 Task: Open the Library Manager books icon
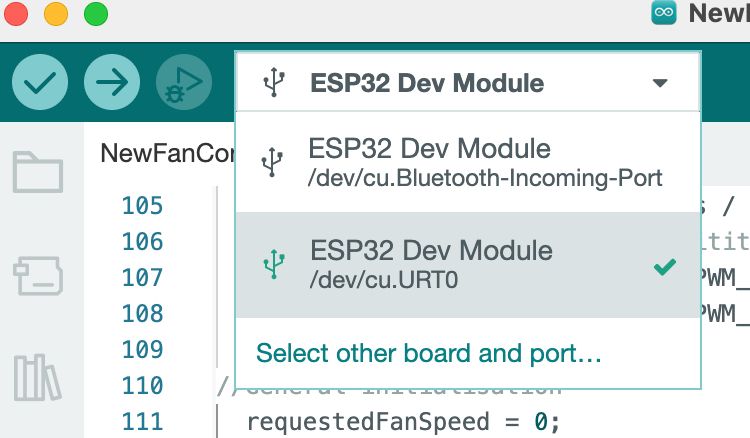pyautogui.click(x=37, y=377)
